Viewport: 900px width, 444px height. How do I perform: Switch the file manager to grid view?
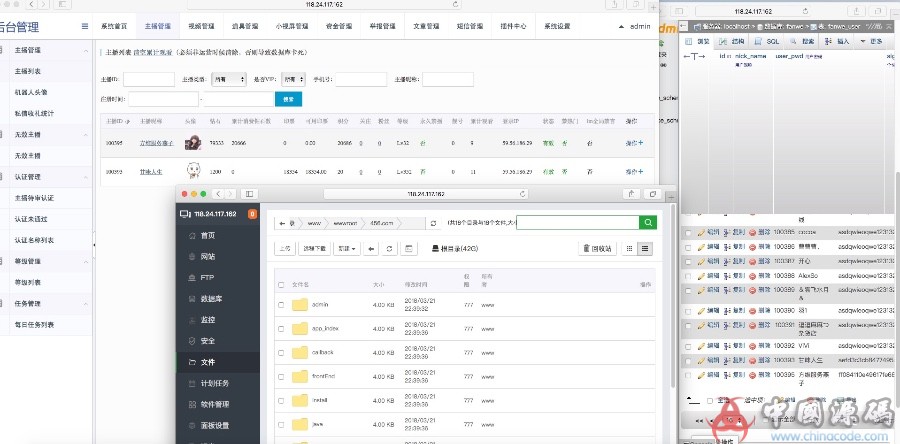(x=630, y=248)
